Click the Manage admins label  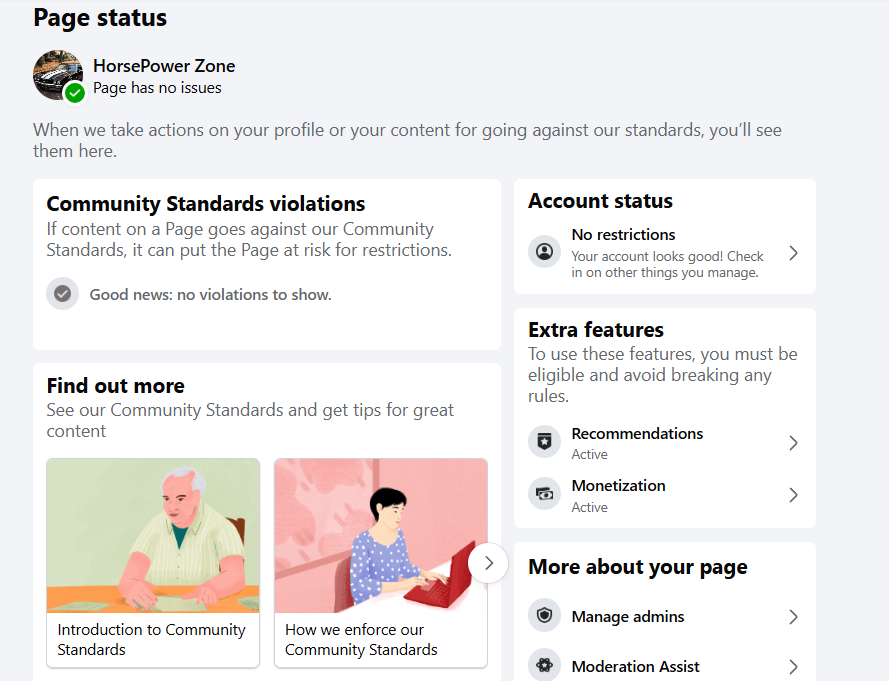coord(628,617)
